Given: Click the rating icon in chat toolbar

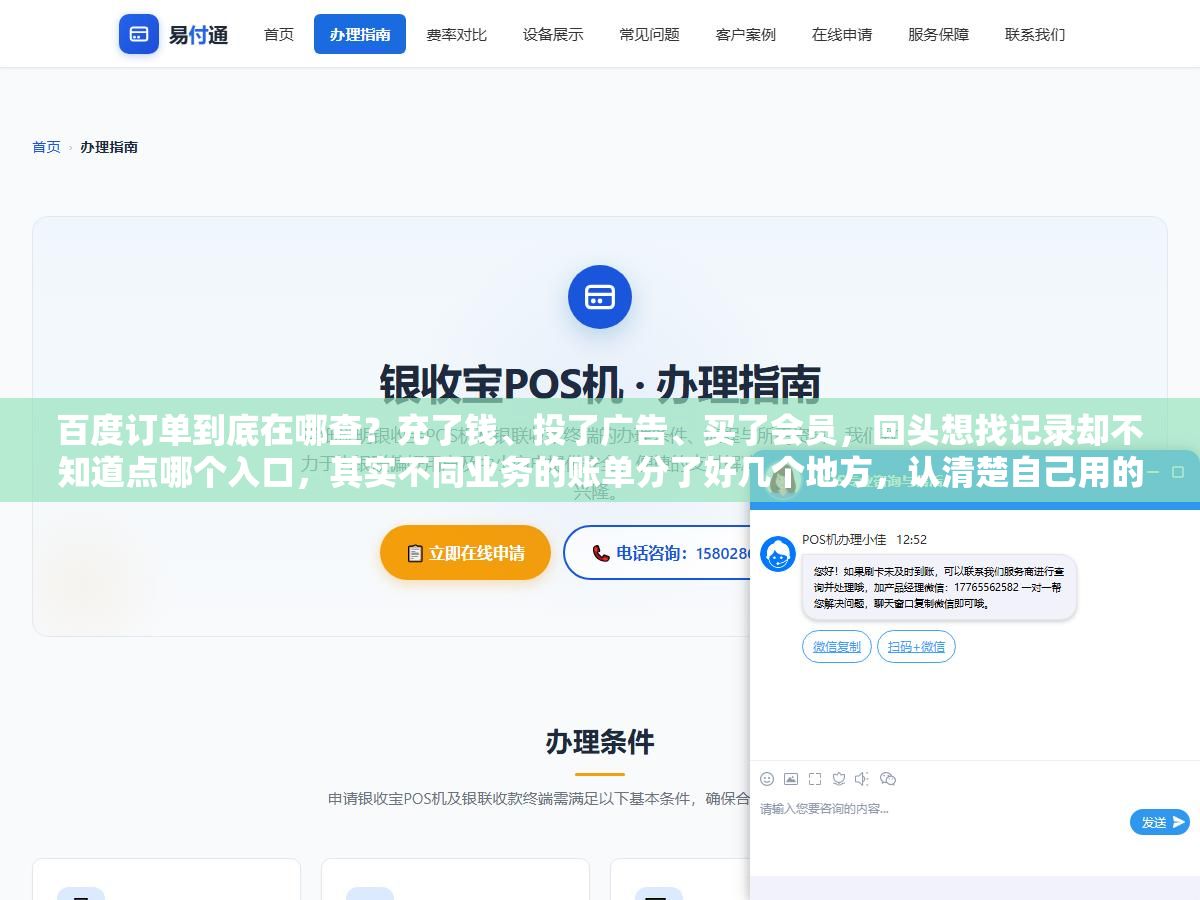Looking at the screenshot, I should click(x=839, y=778).
